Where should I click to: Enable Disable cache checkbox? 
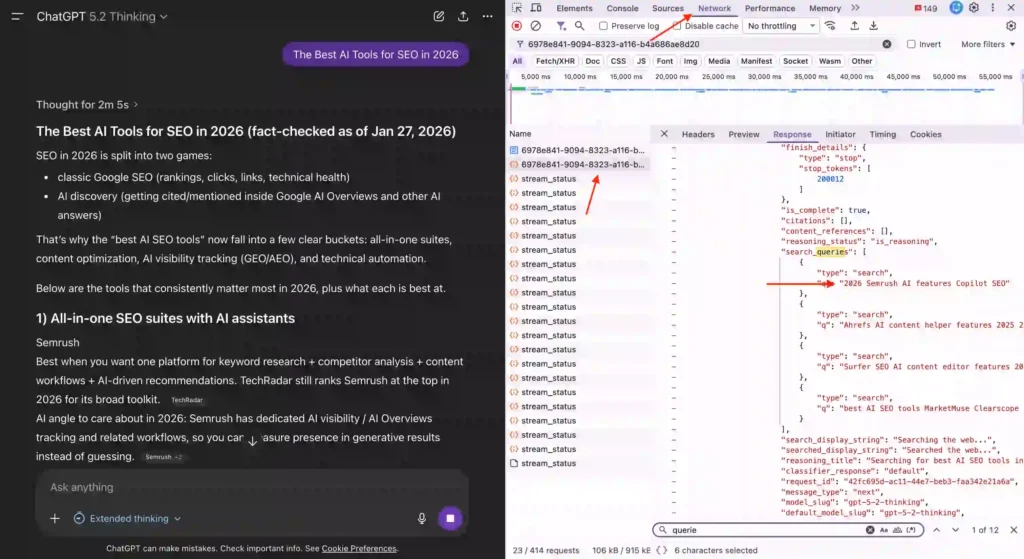(x=677, y=26)
